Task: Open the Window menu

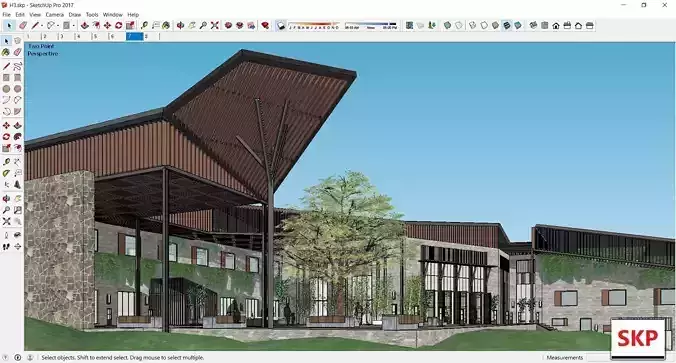Action: click(x=113, y=15)
